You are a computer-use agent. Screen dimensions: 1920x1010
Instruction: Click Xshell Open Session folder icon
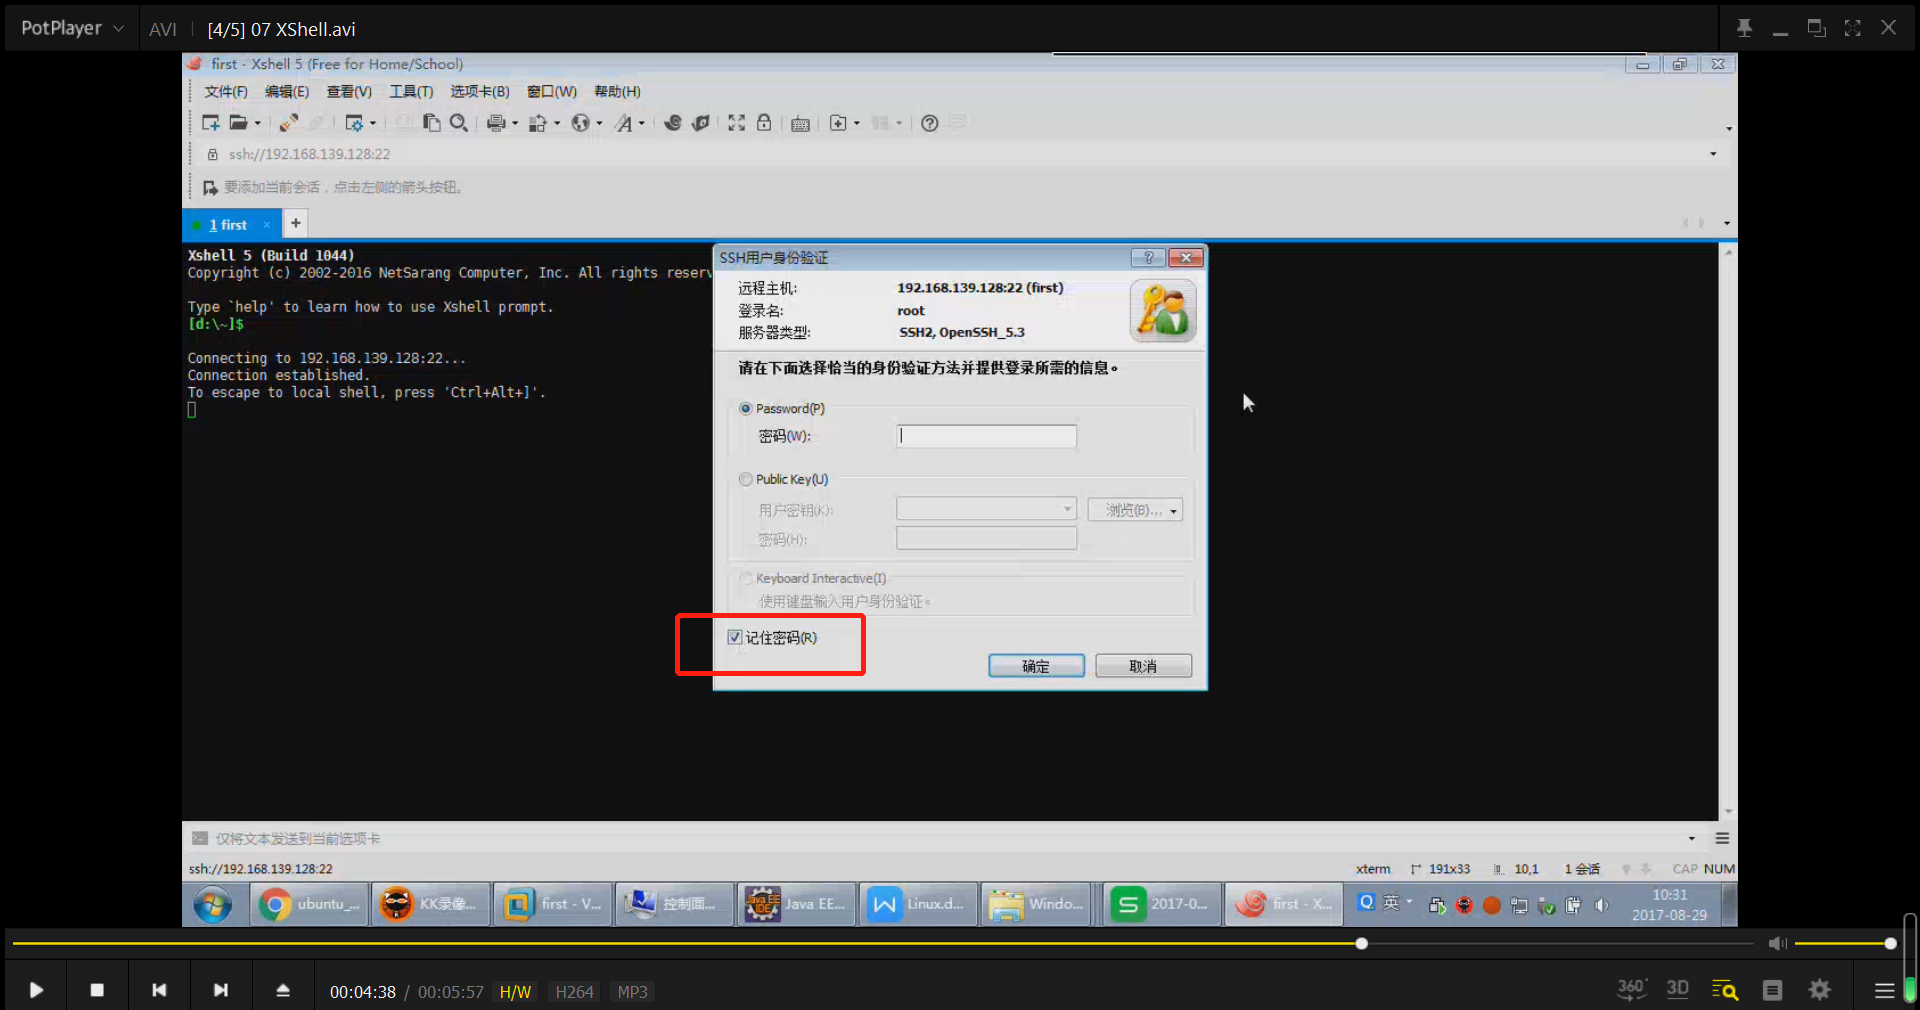pyautogui.click(x=238, y=122)
